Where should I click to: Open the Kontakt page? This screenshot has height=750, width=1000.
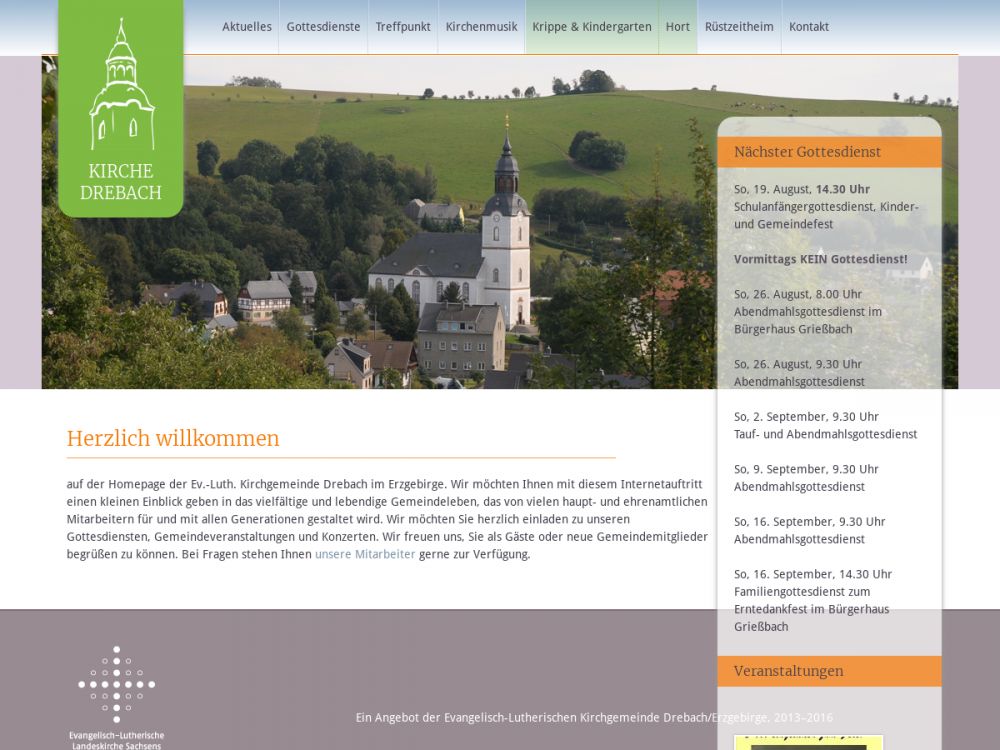(x=809, y=27)
